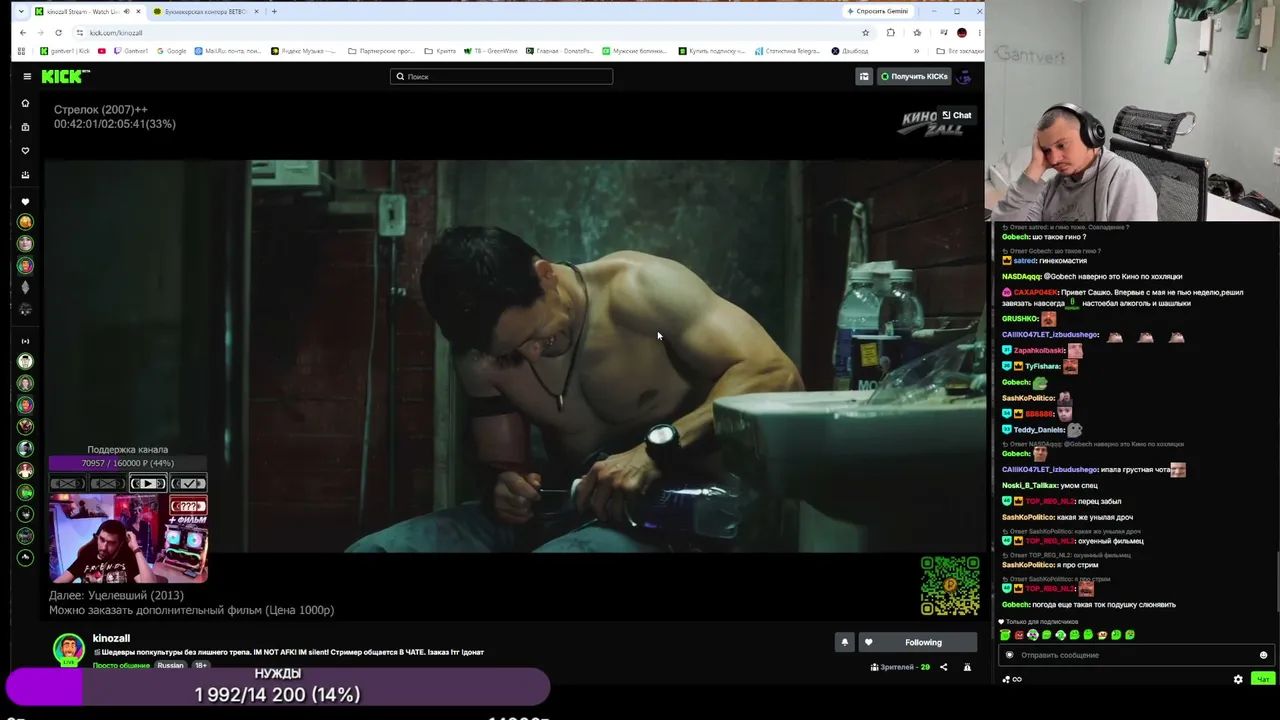1280x720 pixels.
Task: Open a new browser tab
Action: tap(274, 11)
